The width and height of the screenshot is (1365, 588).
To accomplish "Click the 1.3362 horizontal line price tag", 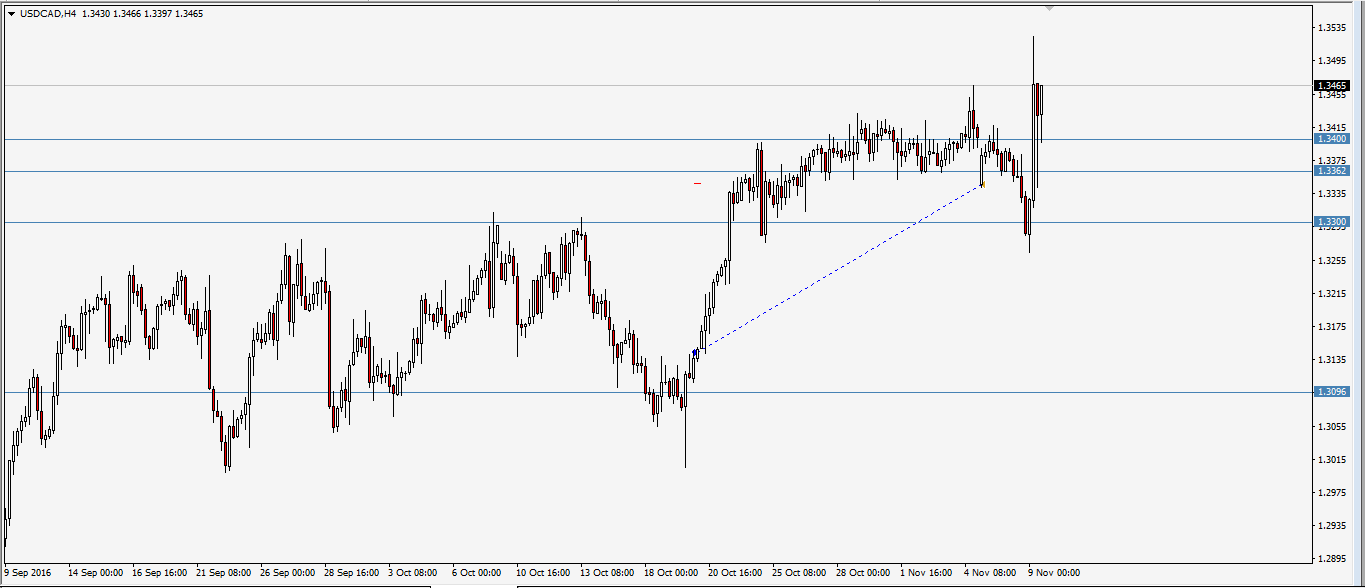I will [x=1333, y=171].
